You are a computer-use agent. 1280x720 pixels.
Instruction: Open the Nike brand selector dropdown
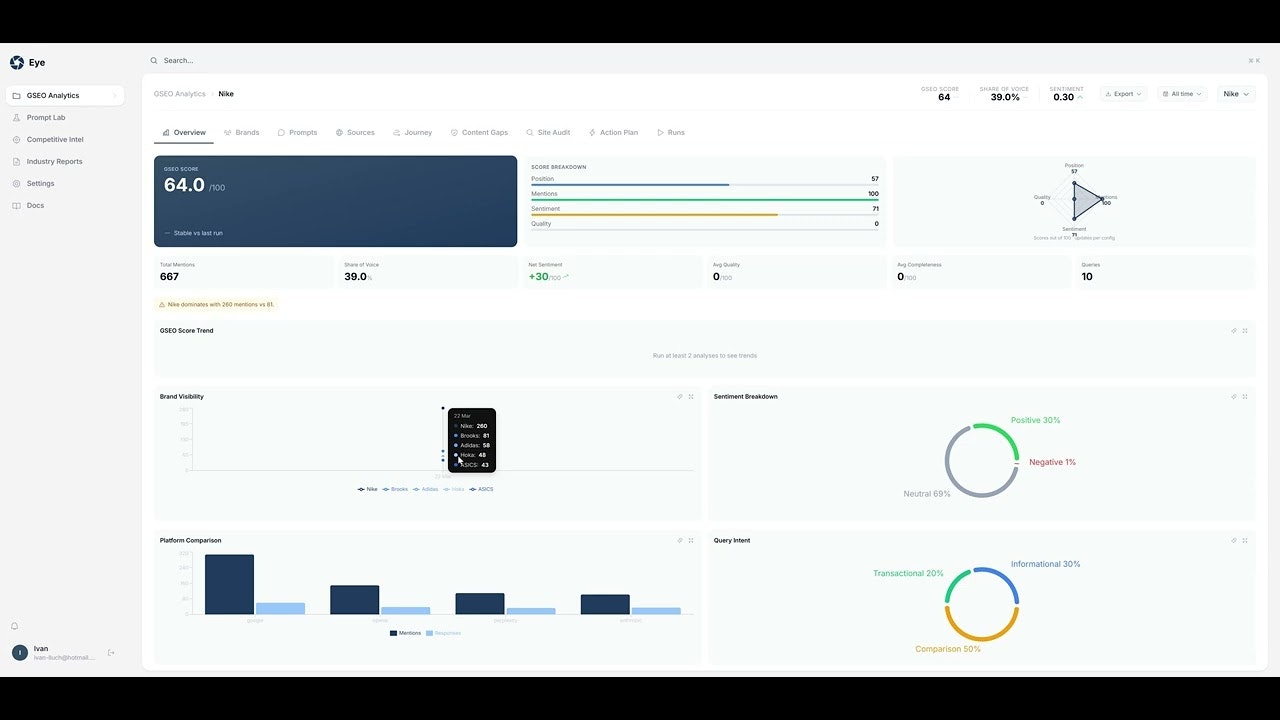click(x=1236, y=94)
